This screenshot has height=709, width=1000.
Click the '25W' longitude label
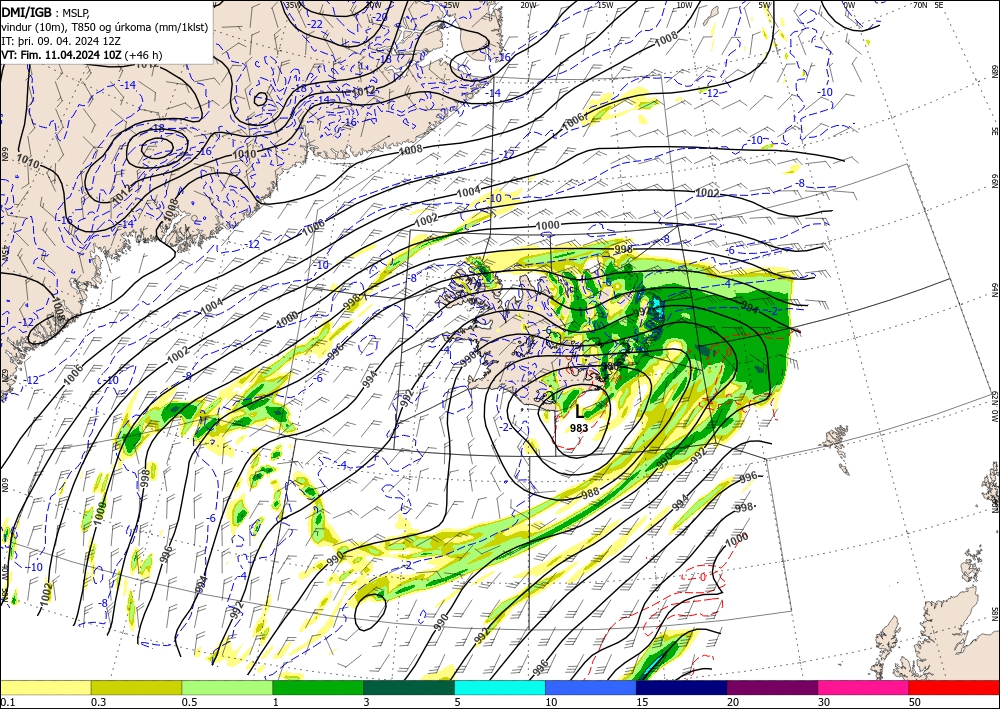451,5
